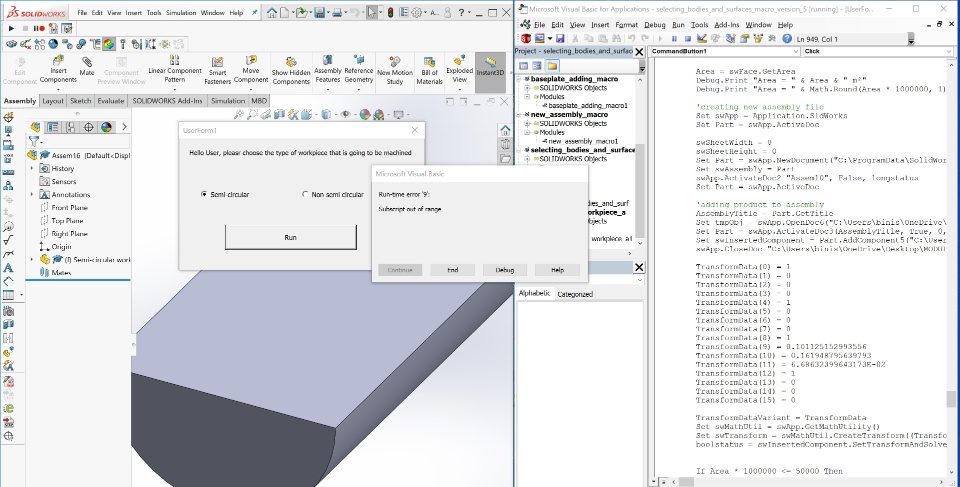Screen dimensions: 960x487
Task: Click the VBA Help question mark icon
Action: 787,39
